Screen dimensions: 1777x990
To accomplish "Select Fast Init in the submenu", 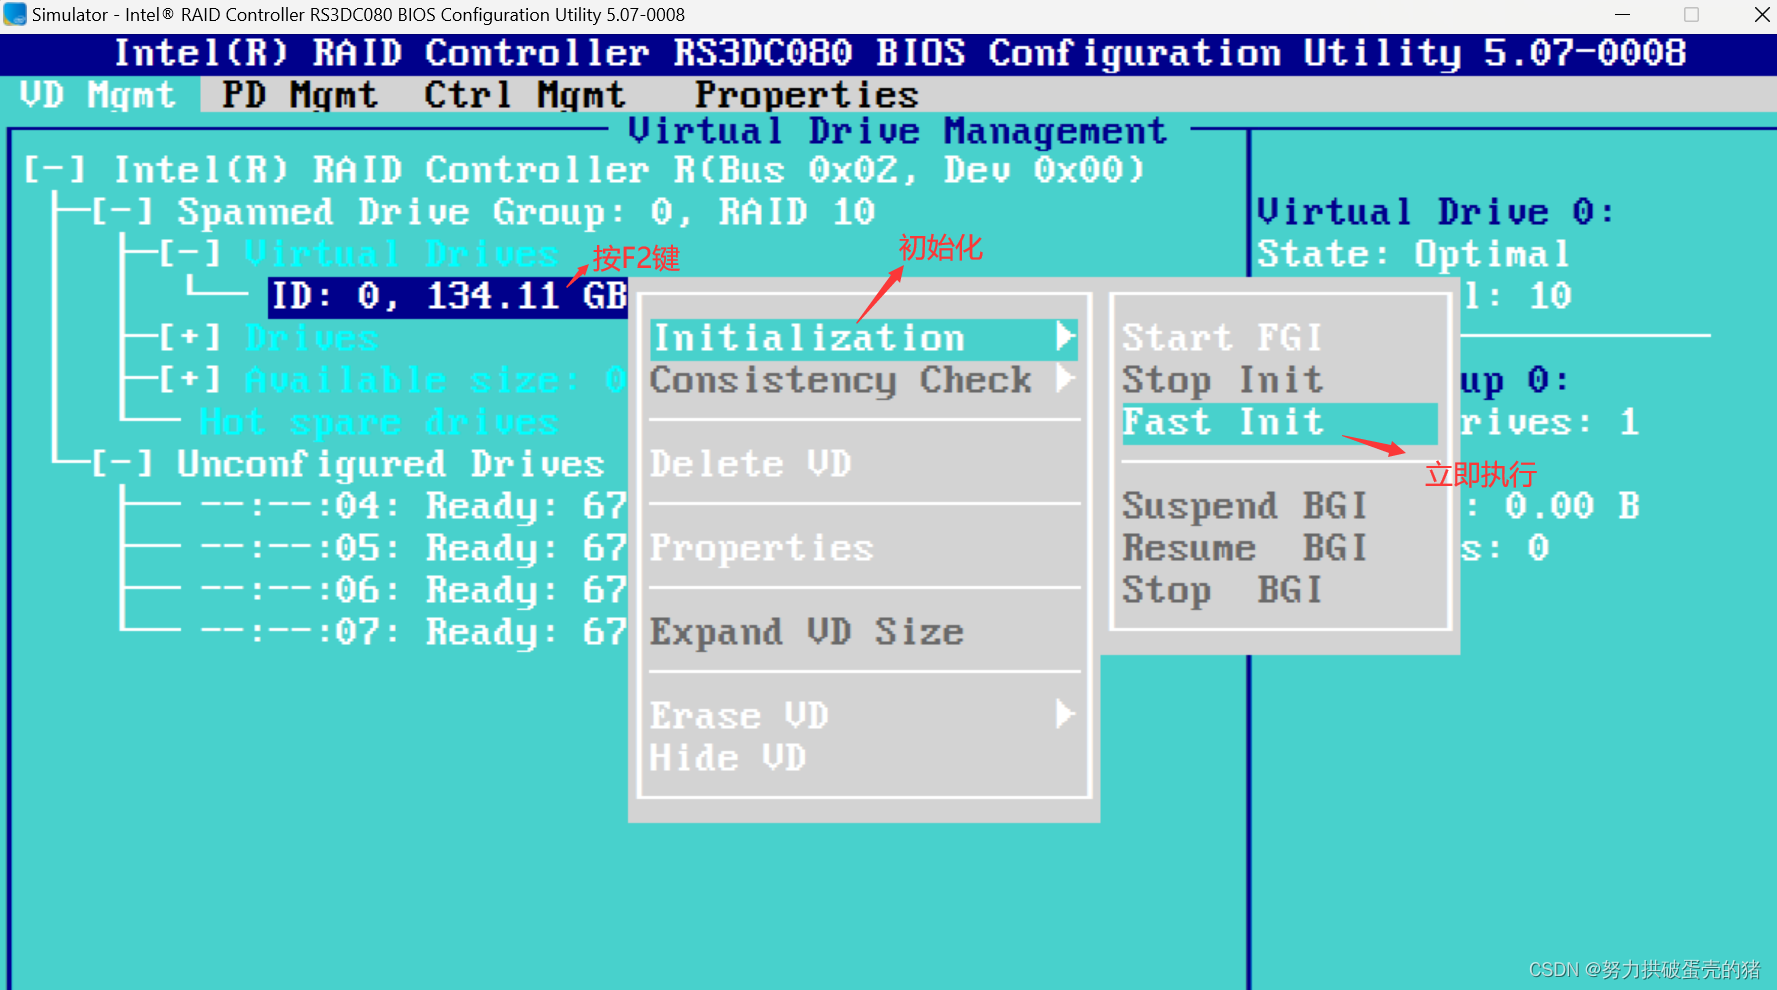I will click(1280, 423).
